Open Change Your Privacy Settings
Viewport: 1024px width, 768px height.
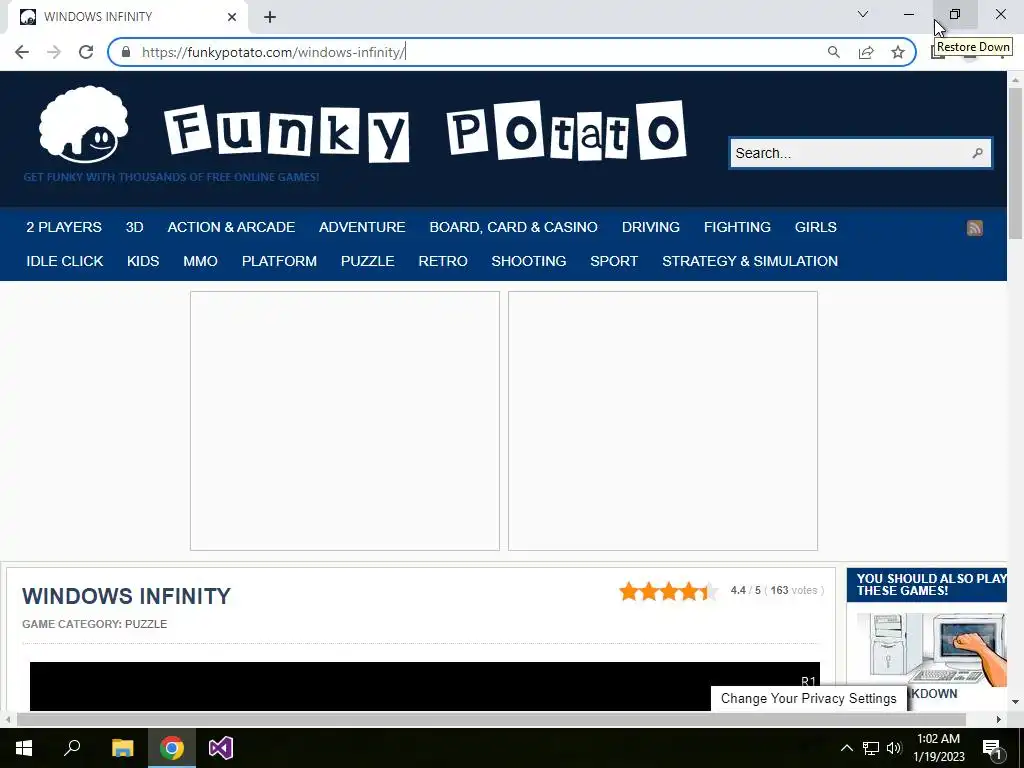pyautogui.click(x=808, y=698)
